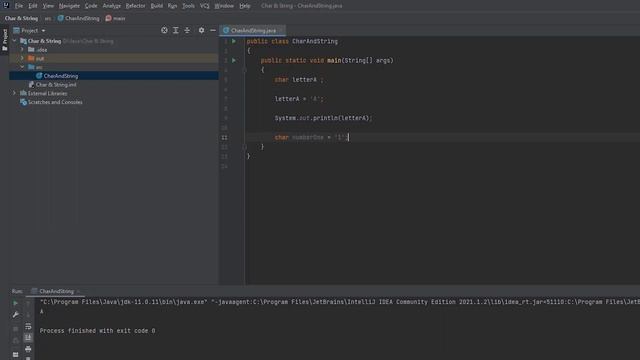Viewport: 640px width, 360px height.
Task: Expand External Libraries node
Action: point(15,93)
